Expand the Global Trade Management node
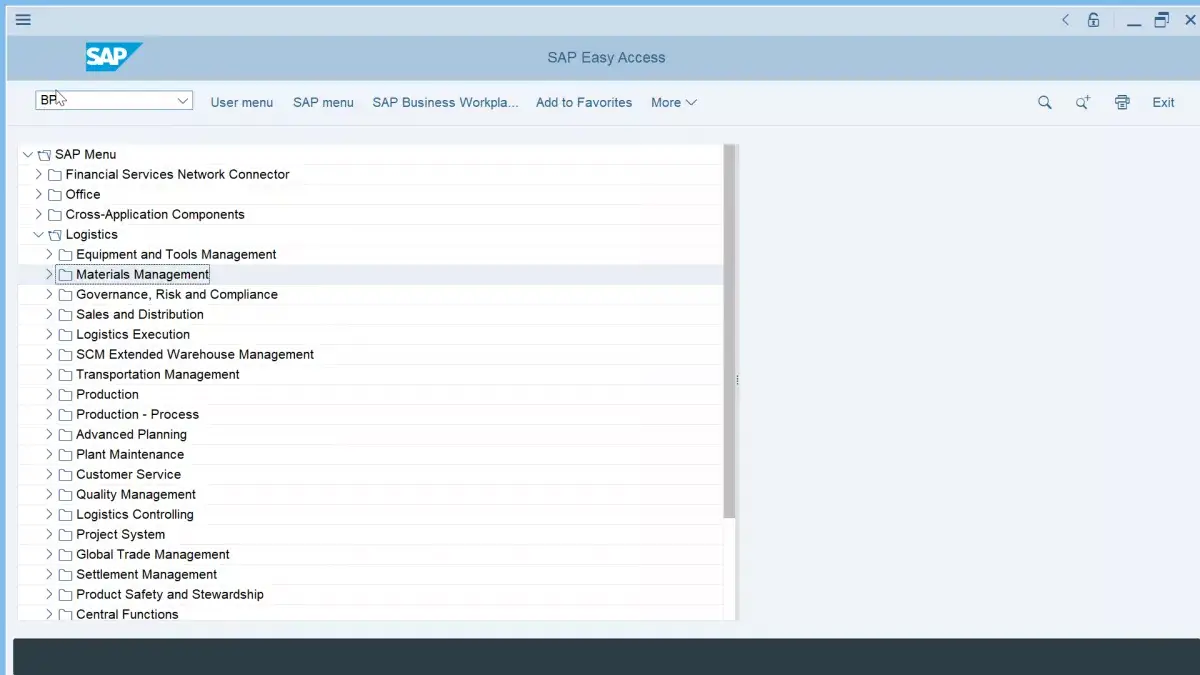Viewport: 1200px width, 675px height. click(50, 554)
